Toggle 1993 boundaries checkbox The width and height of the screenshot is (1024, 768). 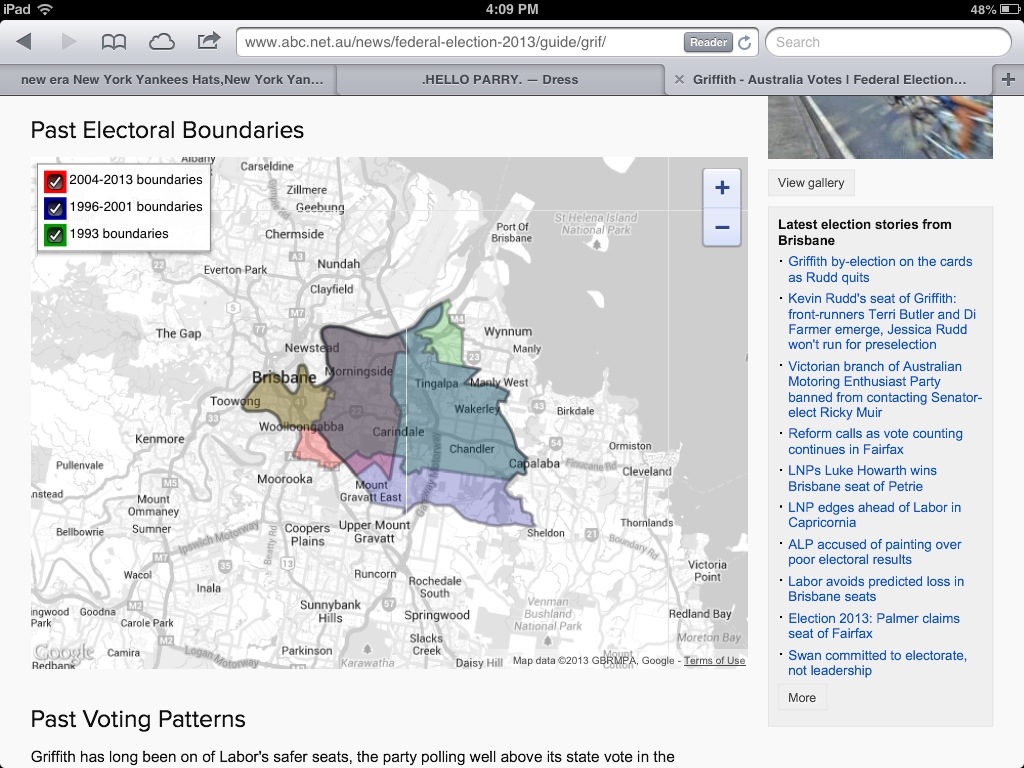(x=55, y=235)
